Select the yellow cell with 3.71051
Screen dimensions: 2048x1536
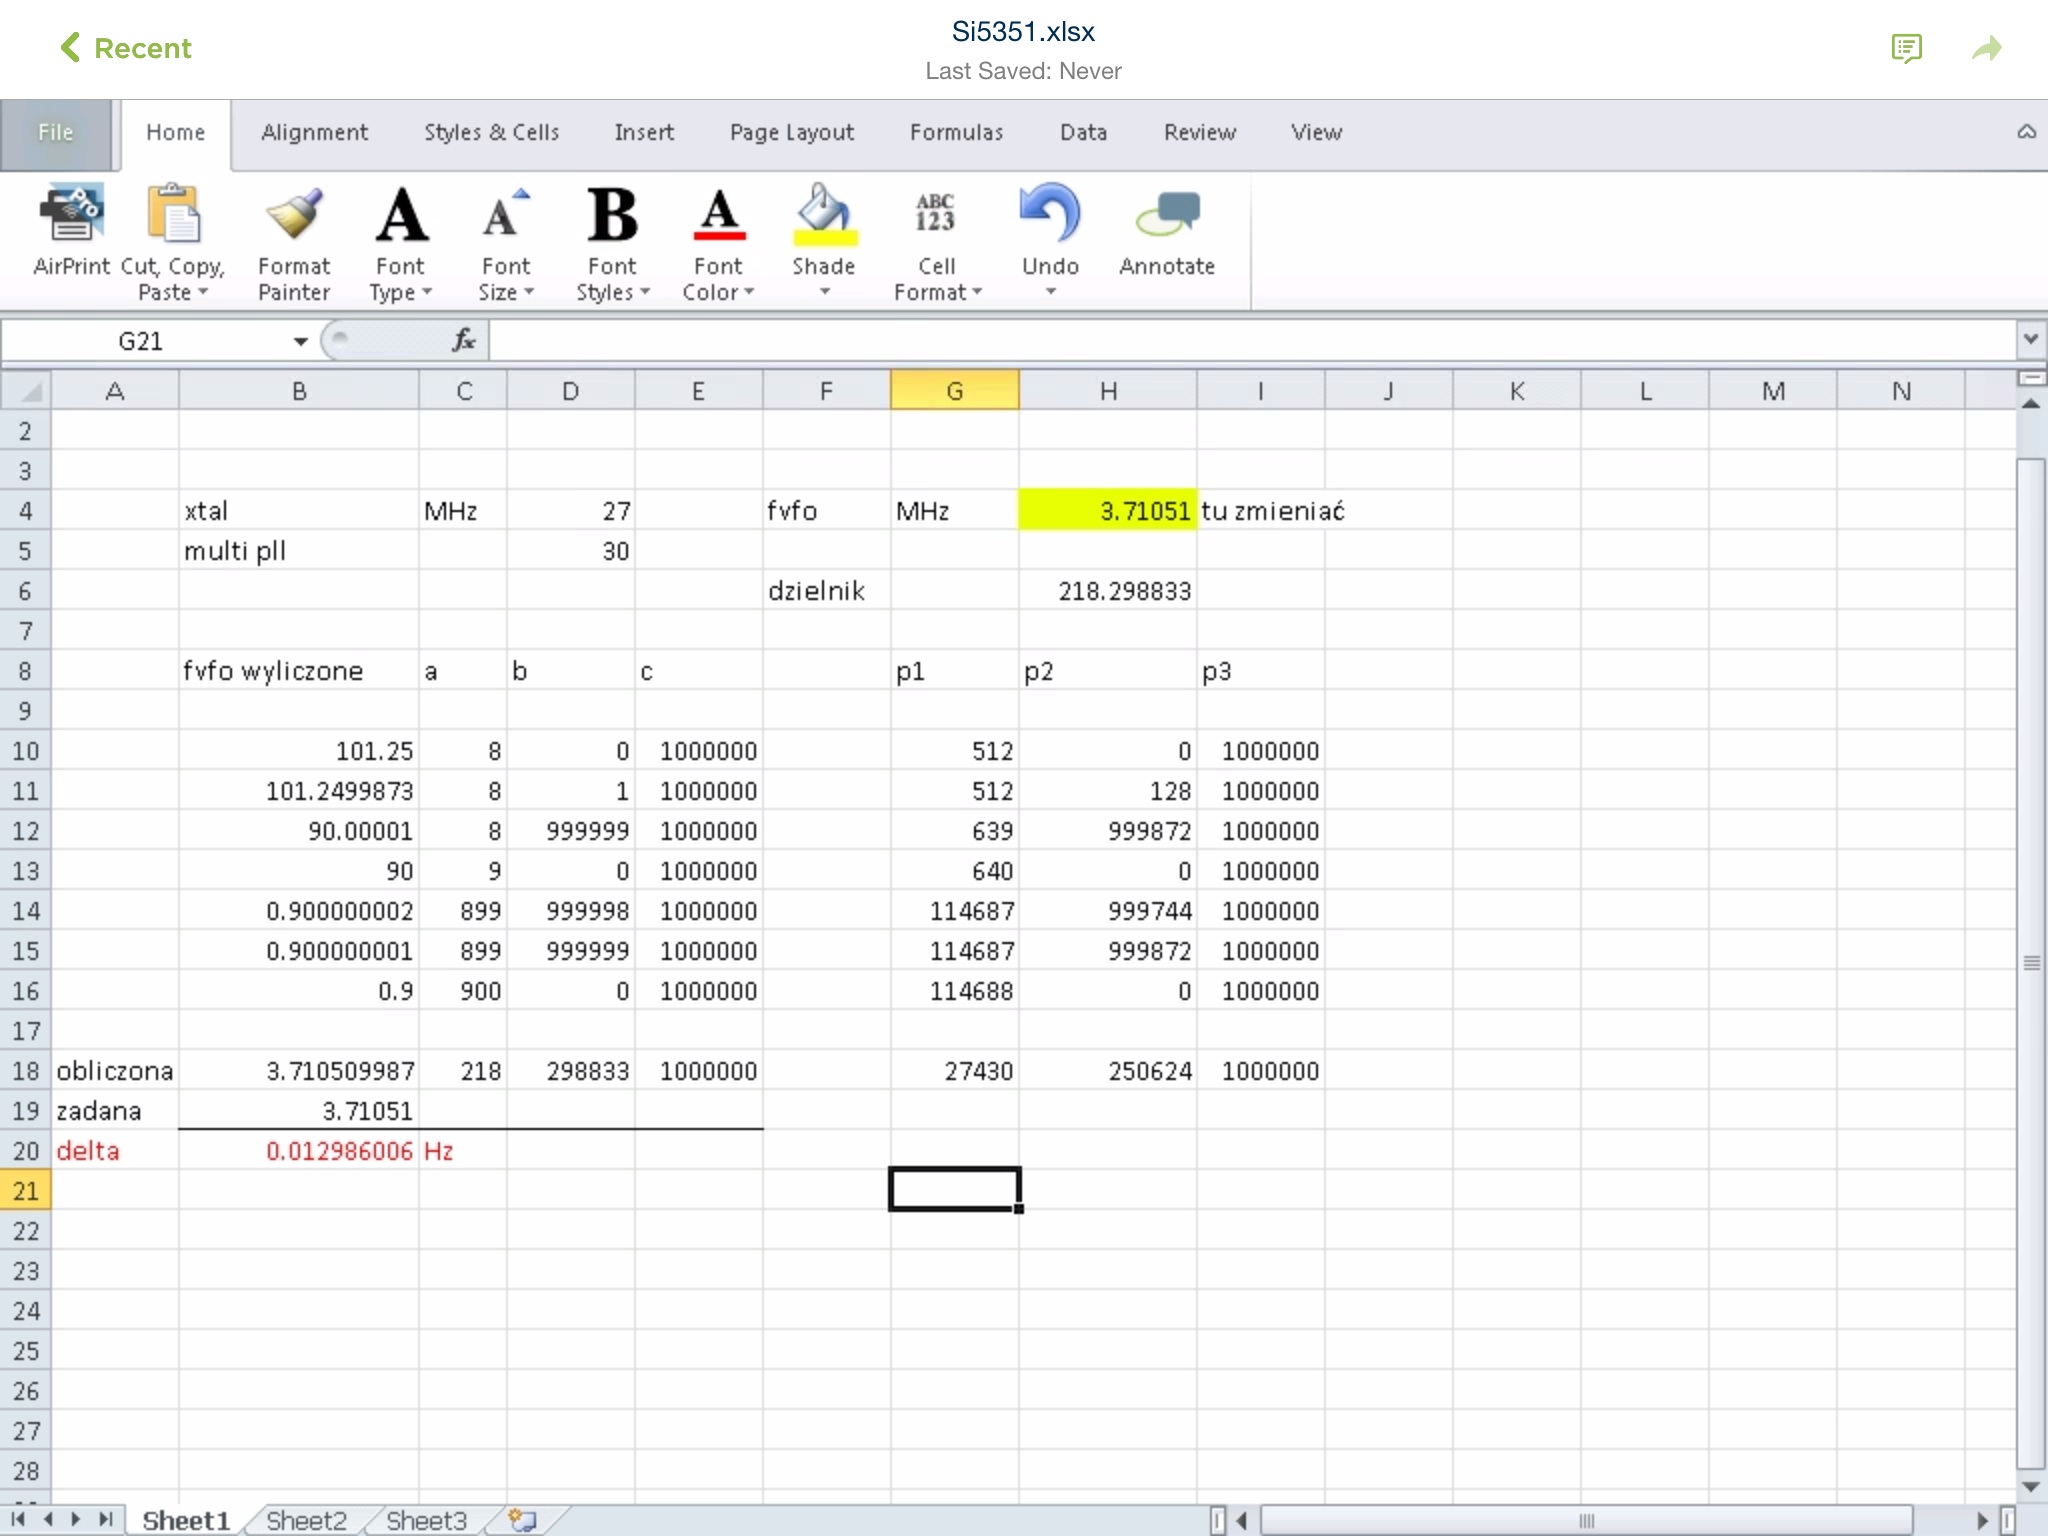tap(1107, 511)
